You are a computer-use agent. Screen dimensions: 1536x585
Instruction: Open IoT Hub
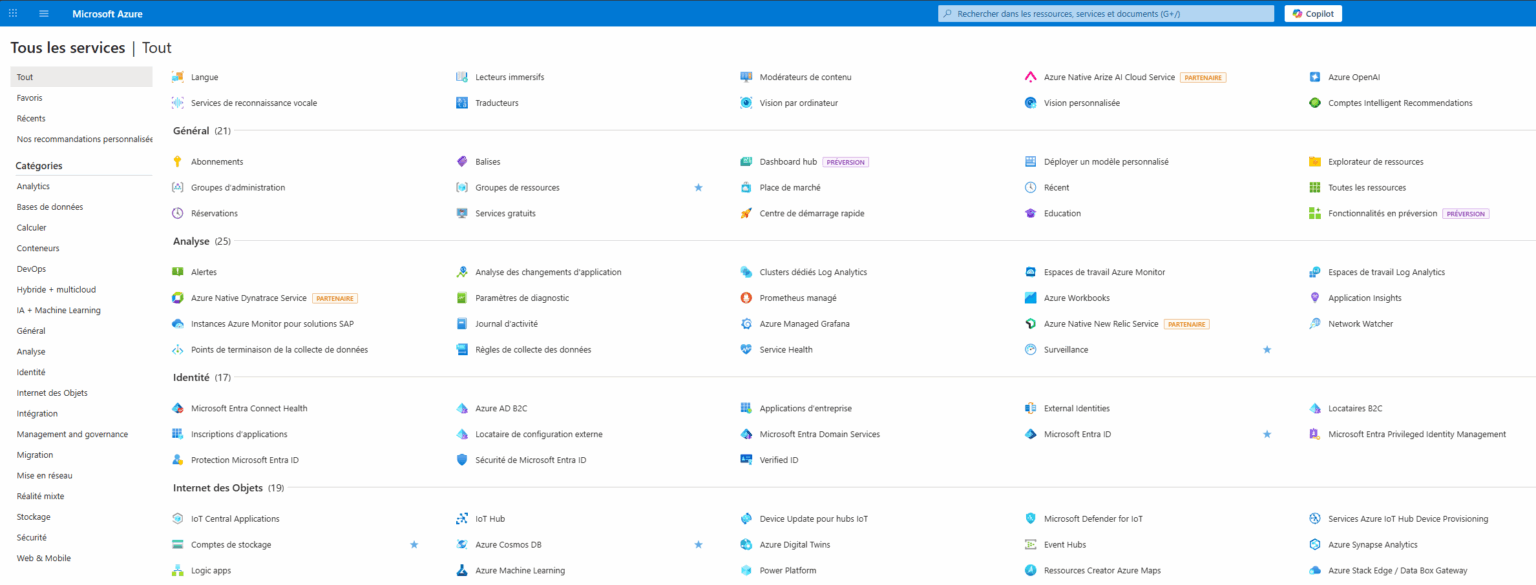click(x=488, y=518)
